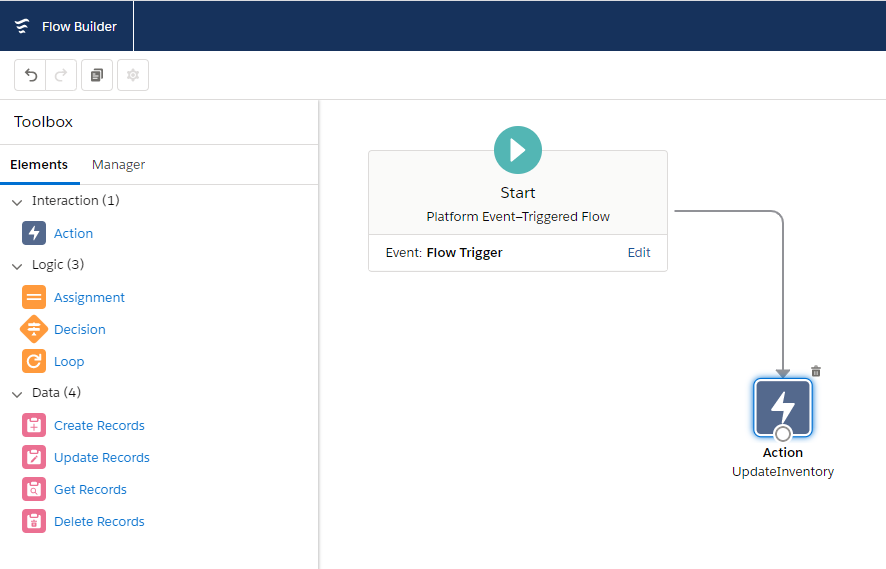Click the copy elements toolbar button
This screenshot has width=886, height=569.
pyautogui.click(x=96, y=75)
